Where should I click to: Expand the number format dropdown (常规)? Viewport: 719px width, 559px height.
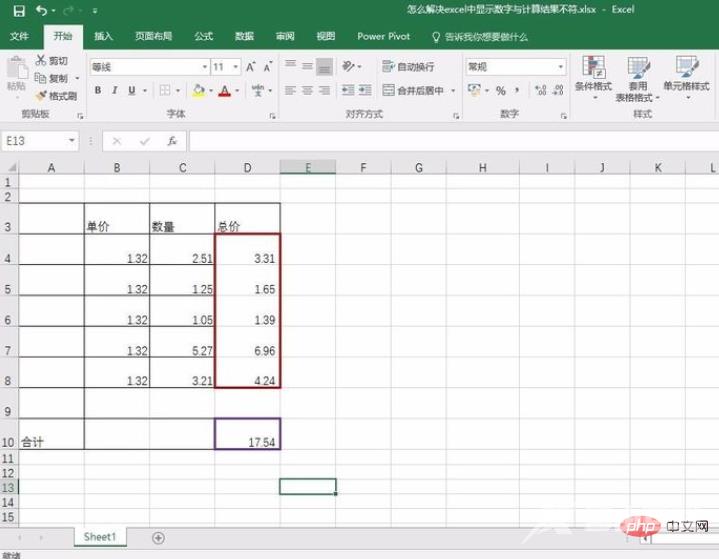click(x=560, y=67)
